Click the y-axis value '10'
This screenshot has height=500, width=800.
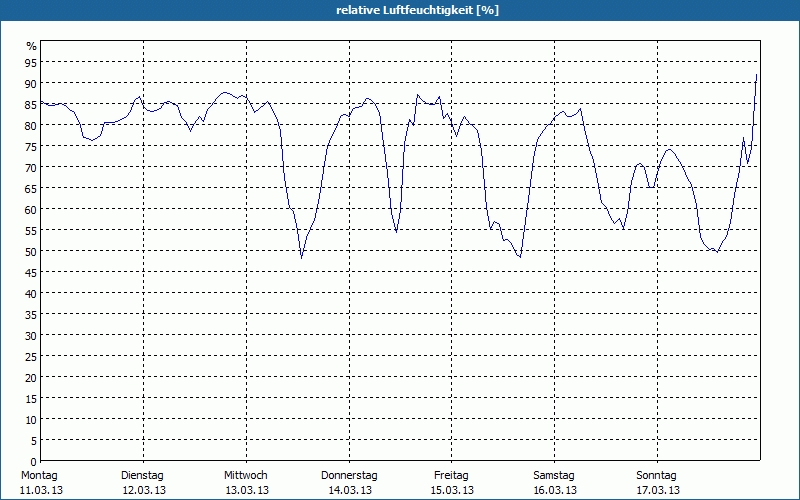(31, 419)
